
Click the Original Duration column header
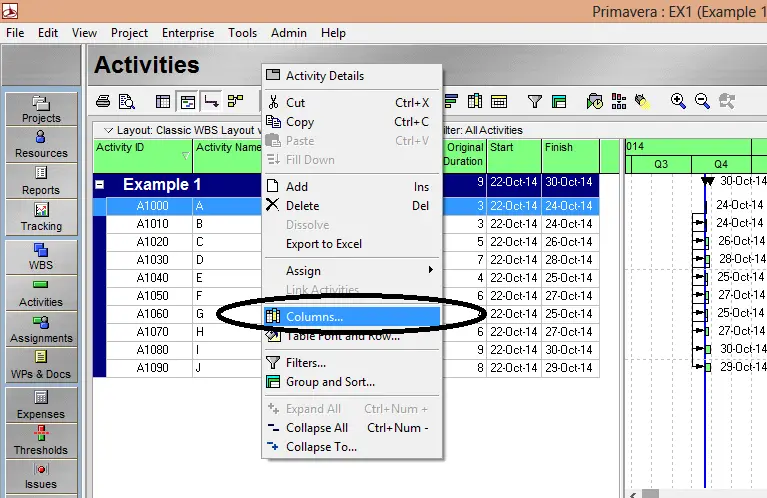464,156
